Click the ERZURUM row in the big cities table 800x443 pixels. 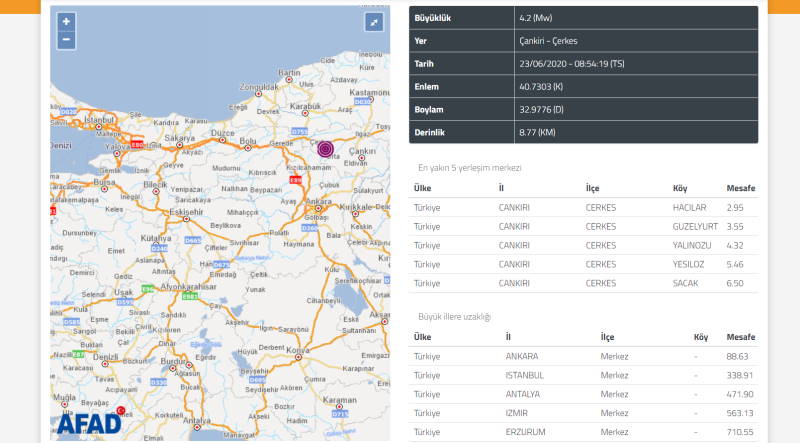coord(584,431)
